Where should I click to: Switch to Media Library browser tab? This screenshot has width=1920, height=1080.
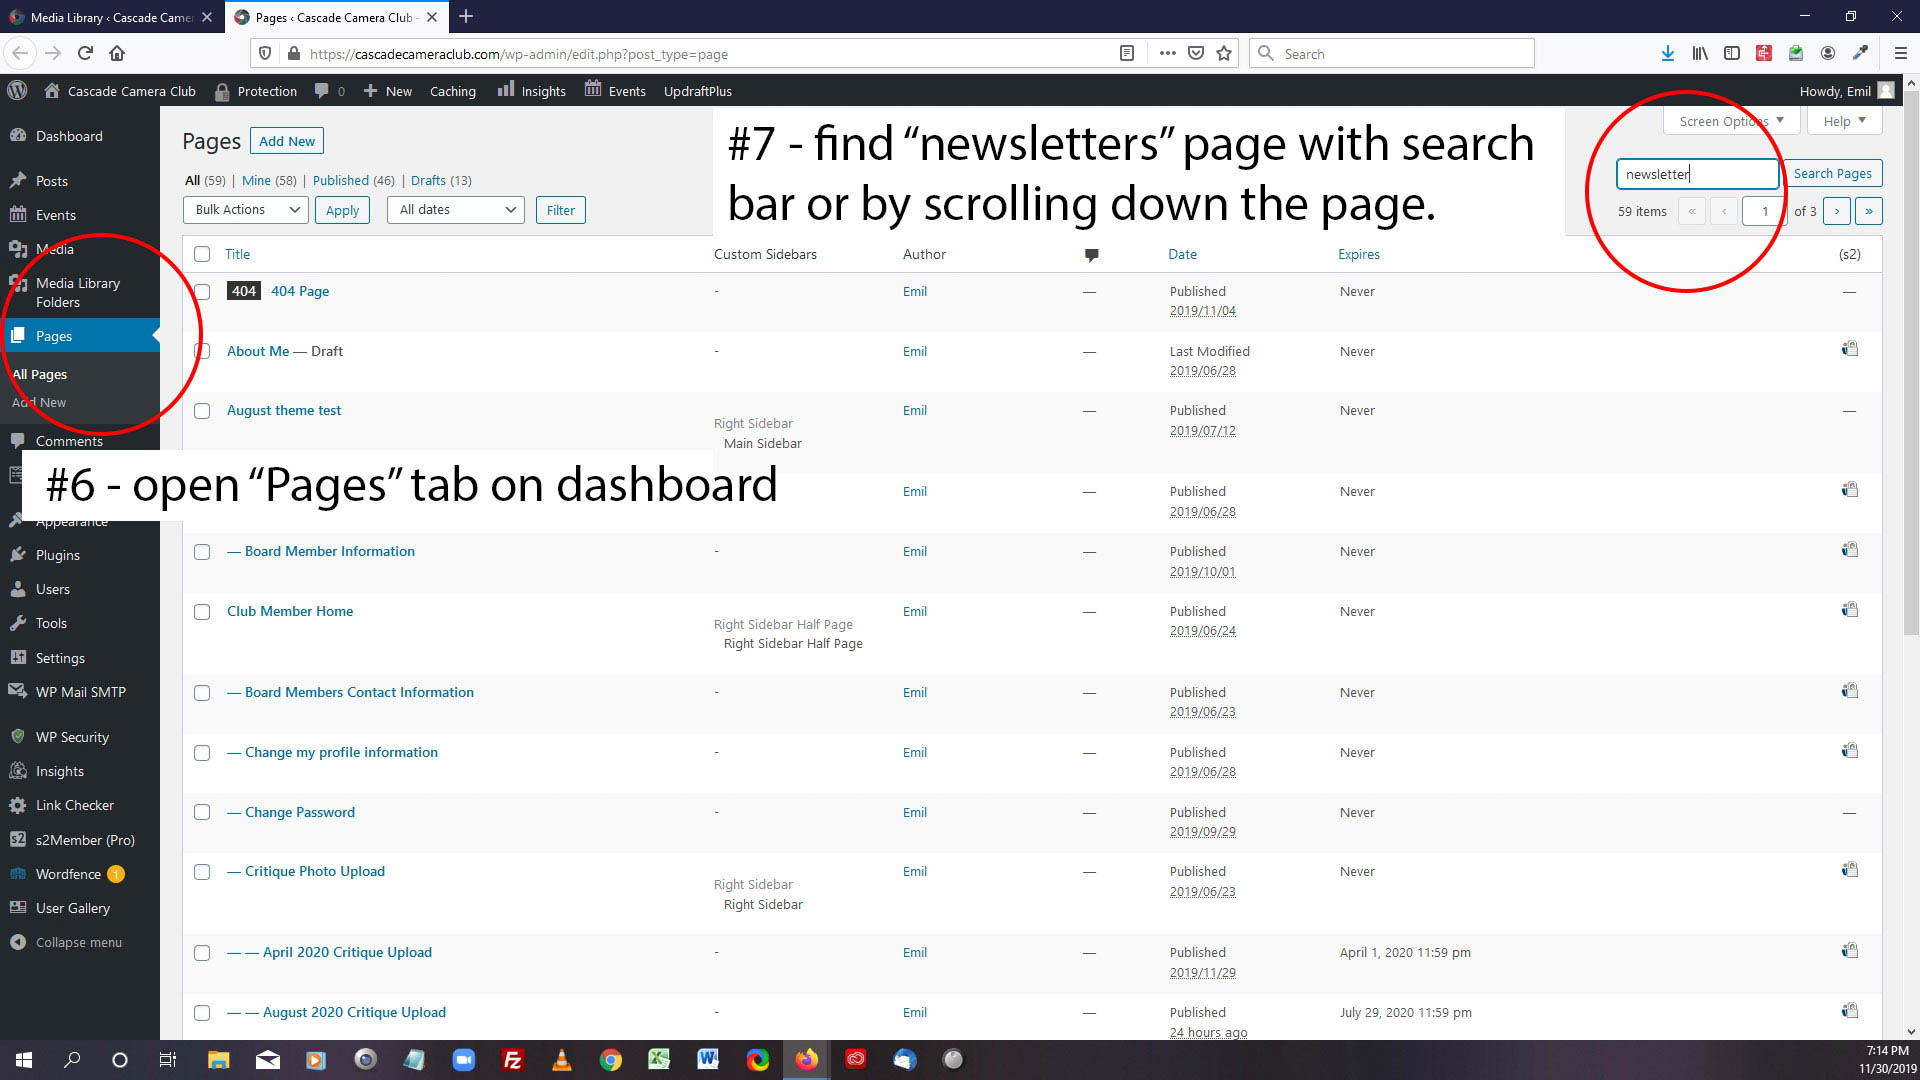point(110,17)
